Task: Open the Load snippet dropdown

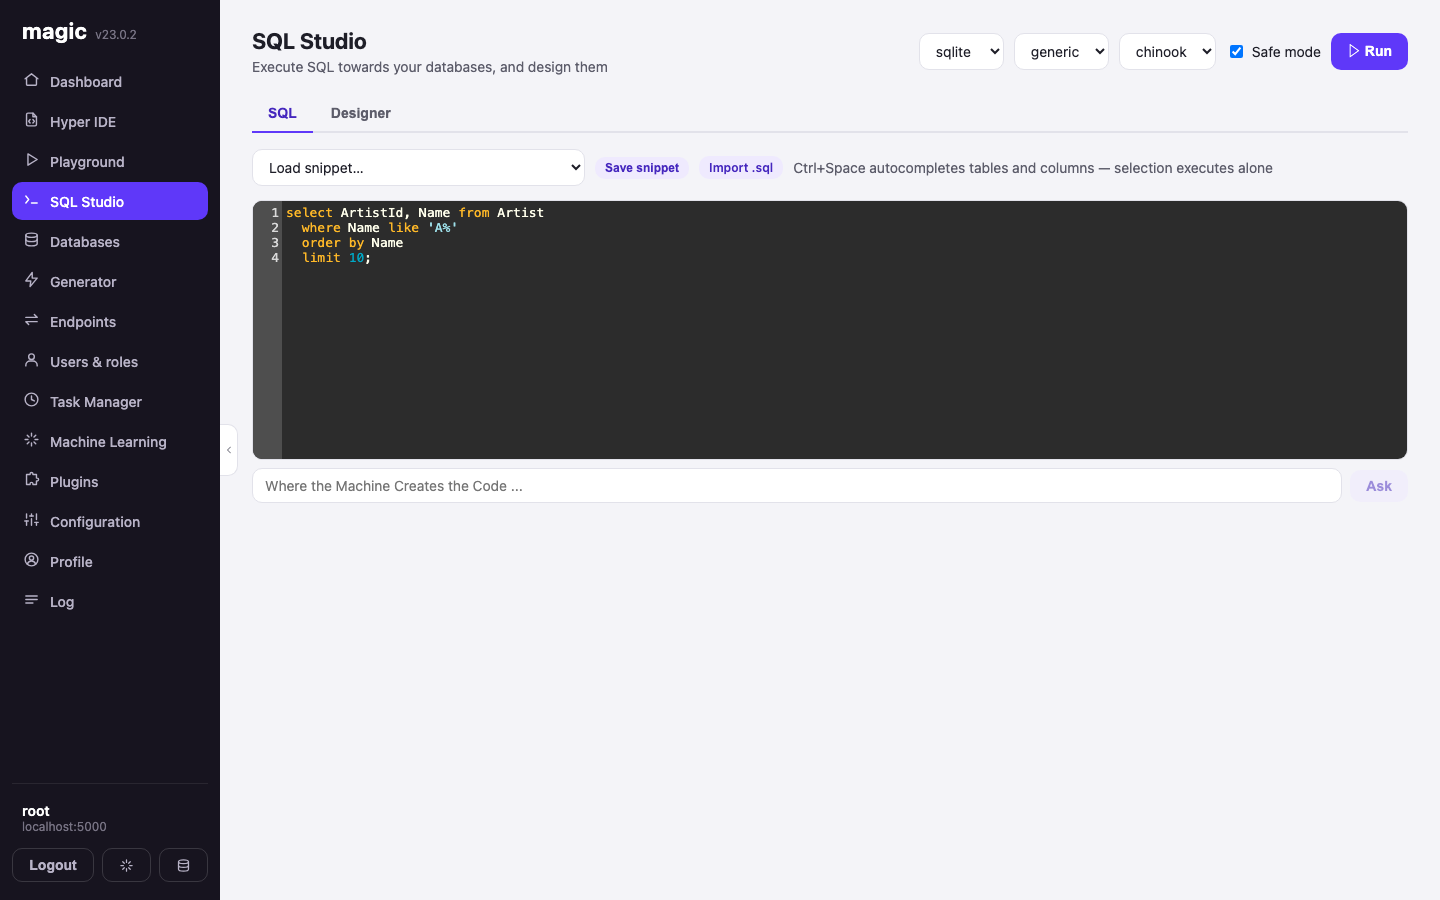Action: click(418, 168)
